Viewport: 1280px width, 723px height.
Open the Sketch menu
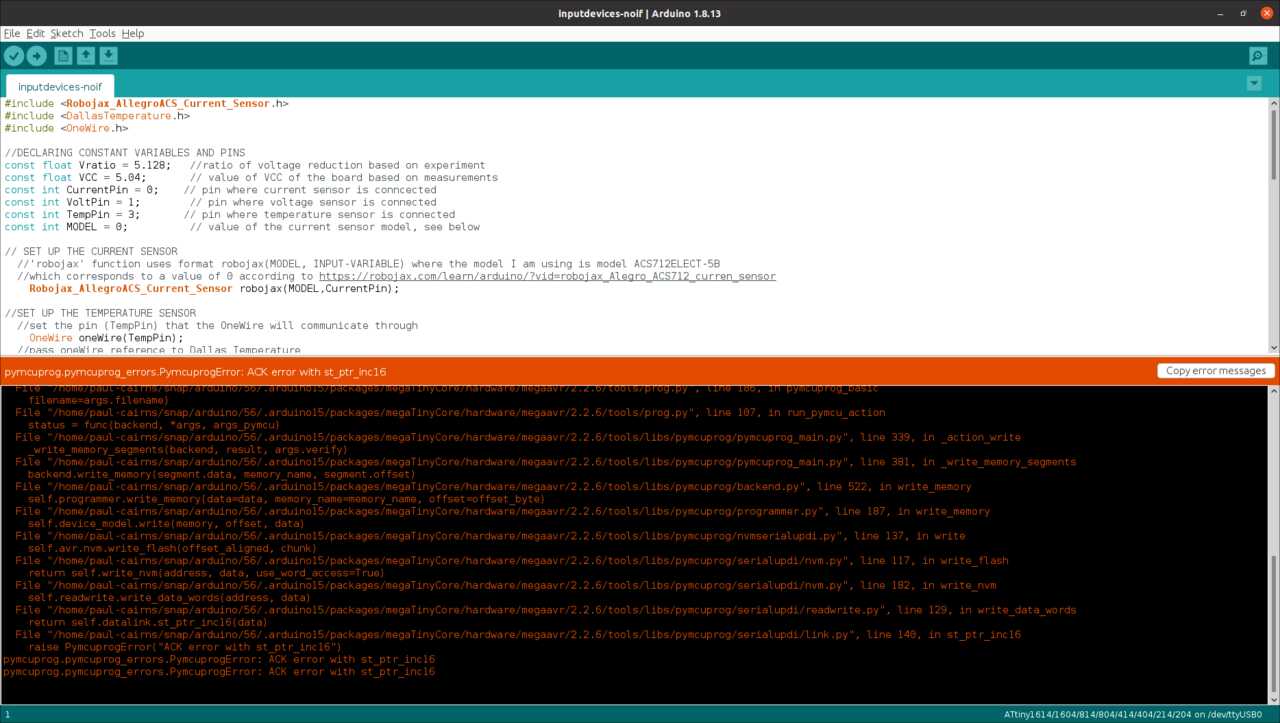pos(67,33)
